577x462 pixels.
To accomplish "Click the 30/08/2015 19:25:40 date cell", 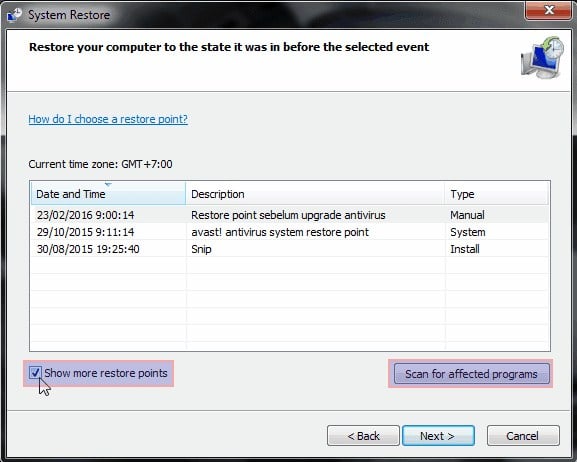I will (88, 249).
